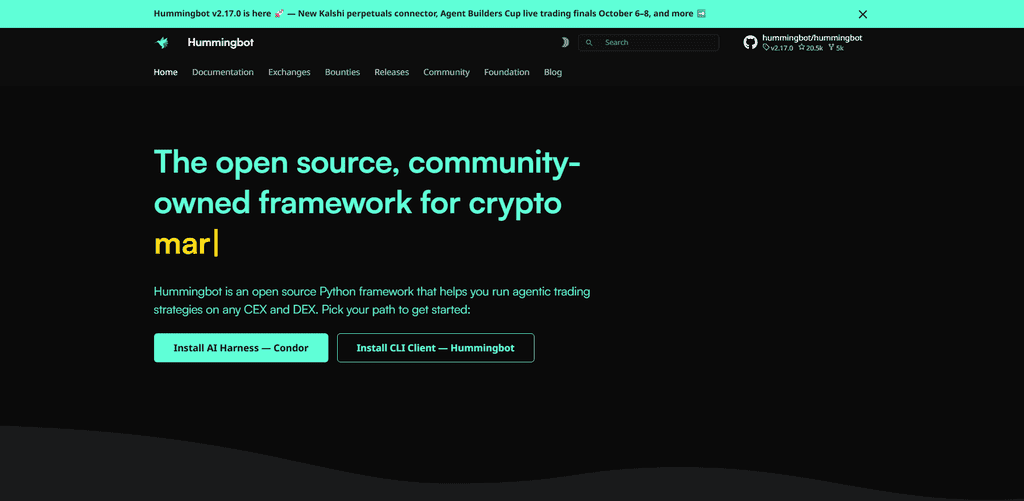Click the Hummingbot hummingbird logo icon

[x=161, y=42]
